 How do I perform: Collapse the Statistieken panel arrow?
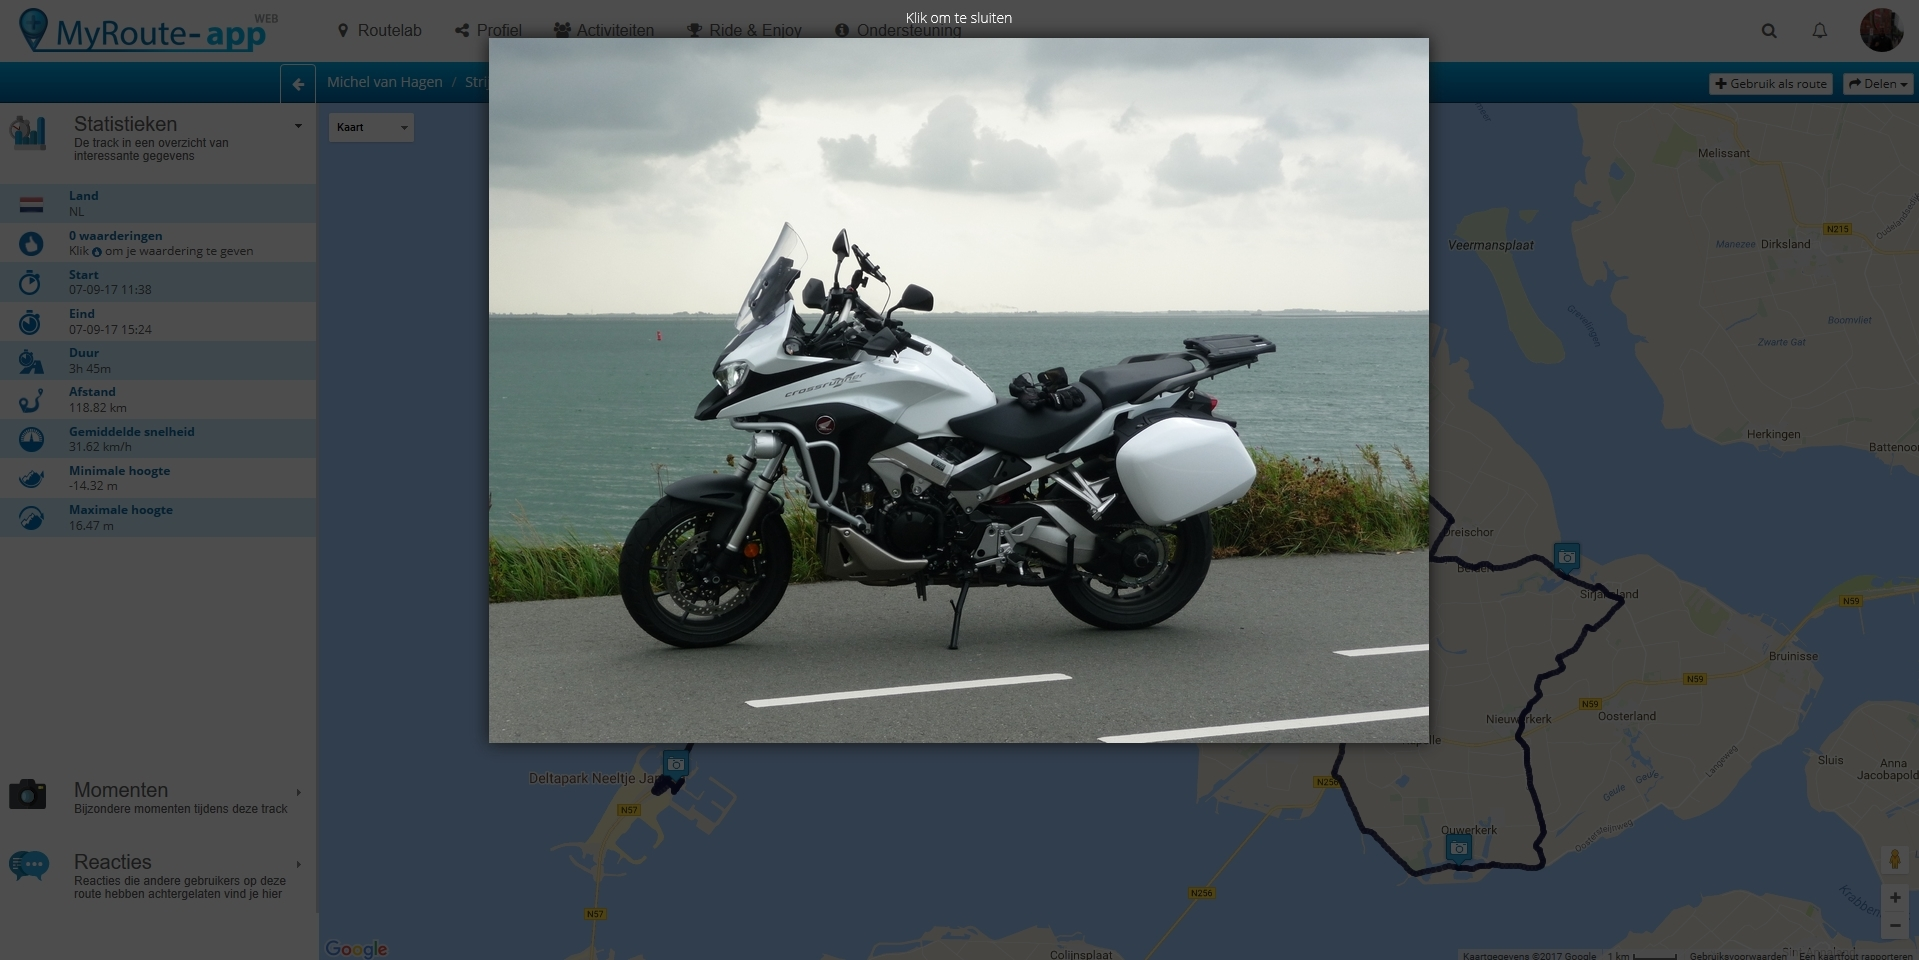point(298,126)
